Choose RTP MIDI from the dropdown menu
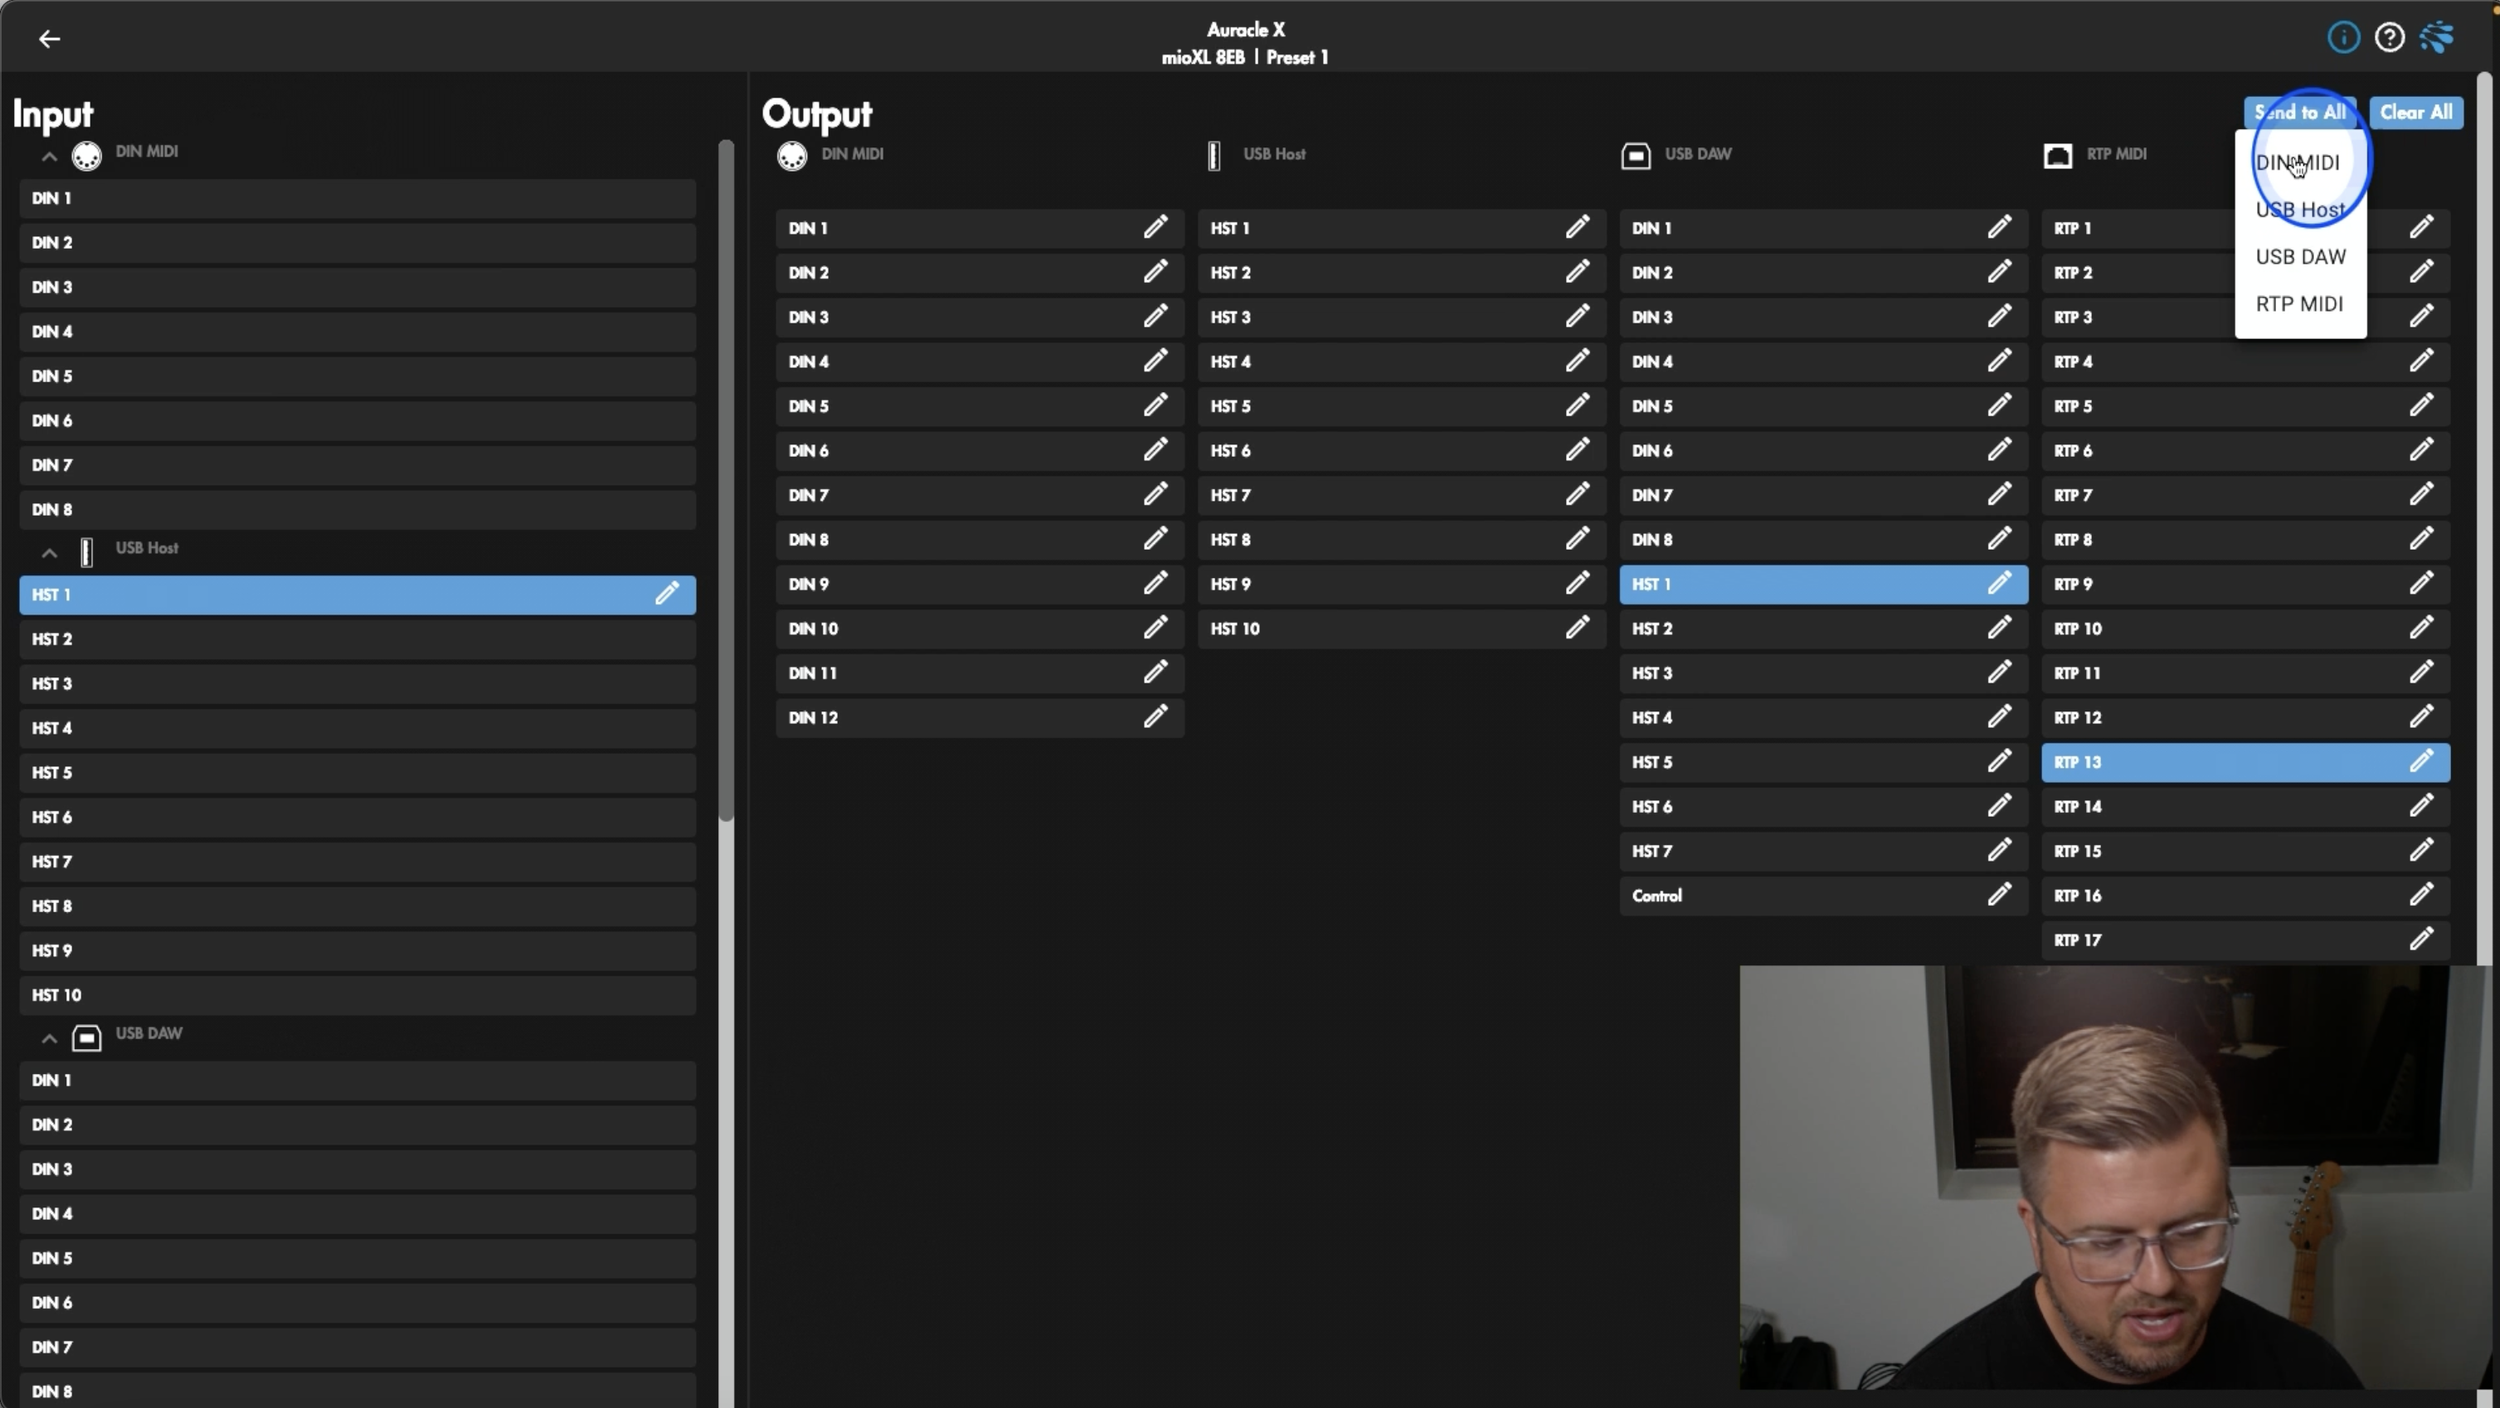 tap(2299, 304)
